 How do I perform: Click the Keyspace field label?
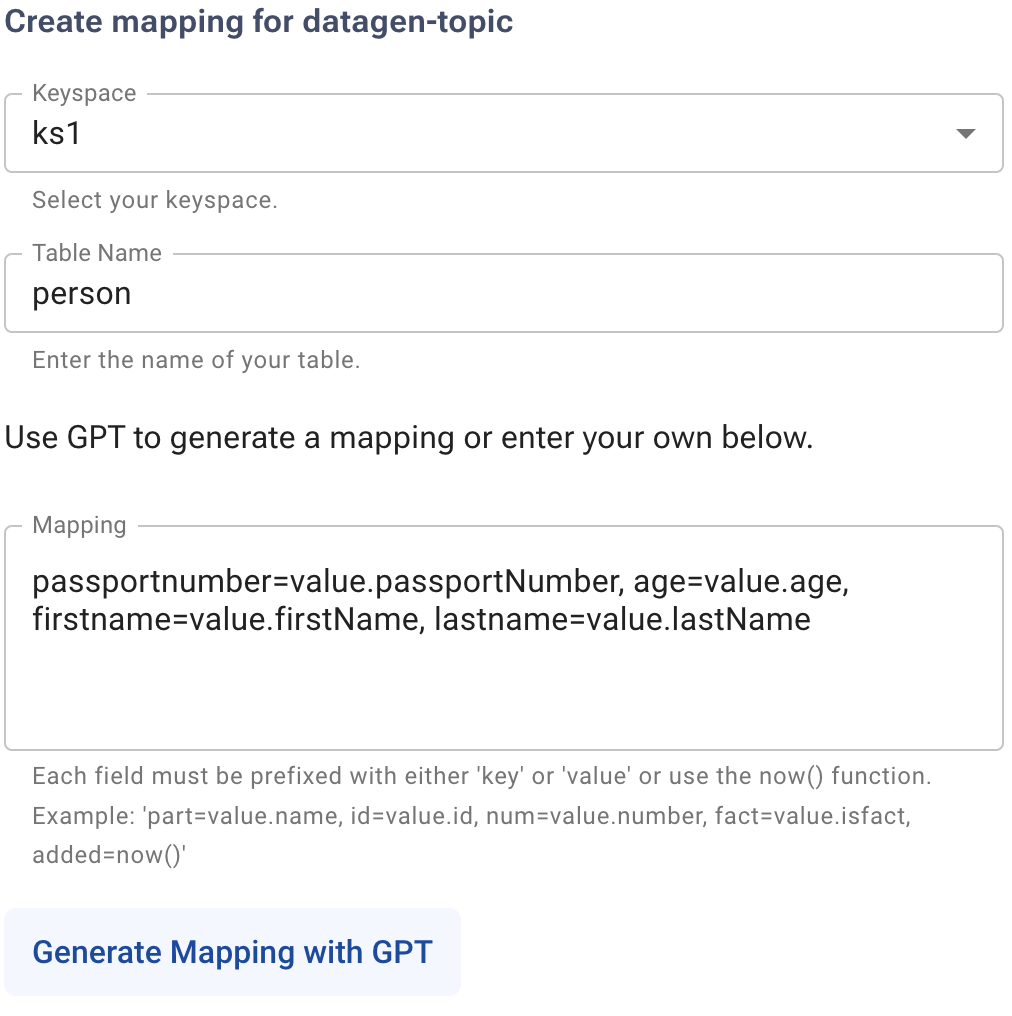point(85,93)
